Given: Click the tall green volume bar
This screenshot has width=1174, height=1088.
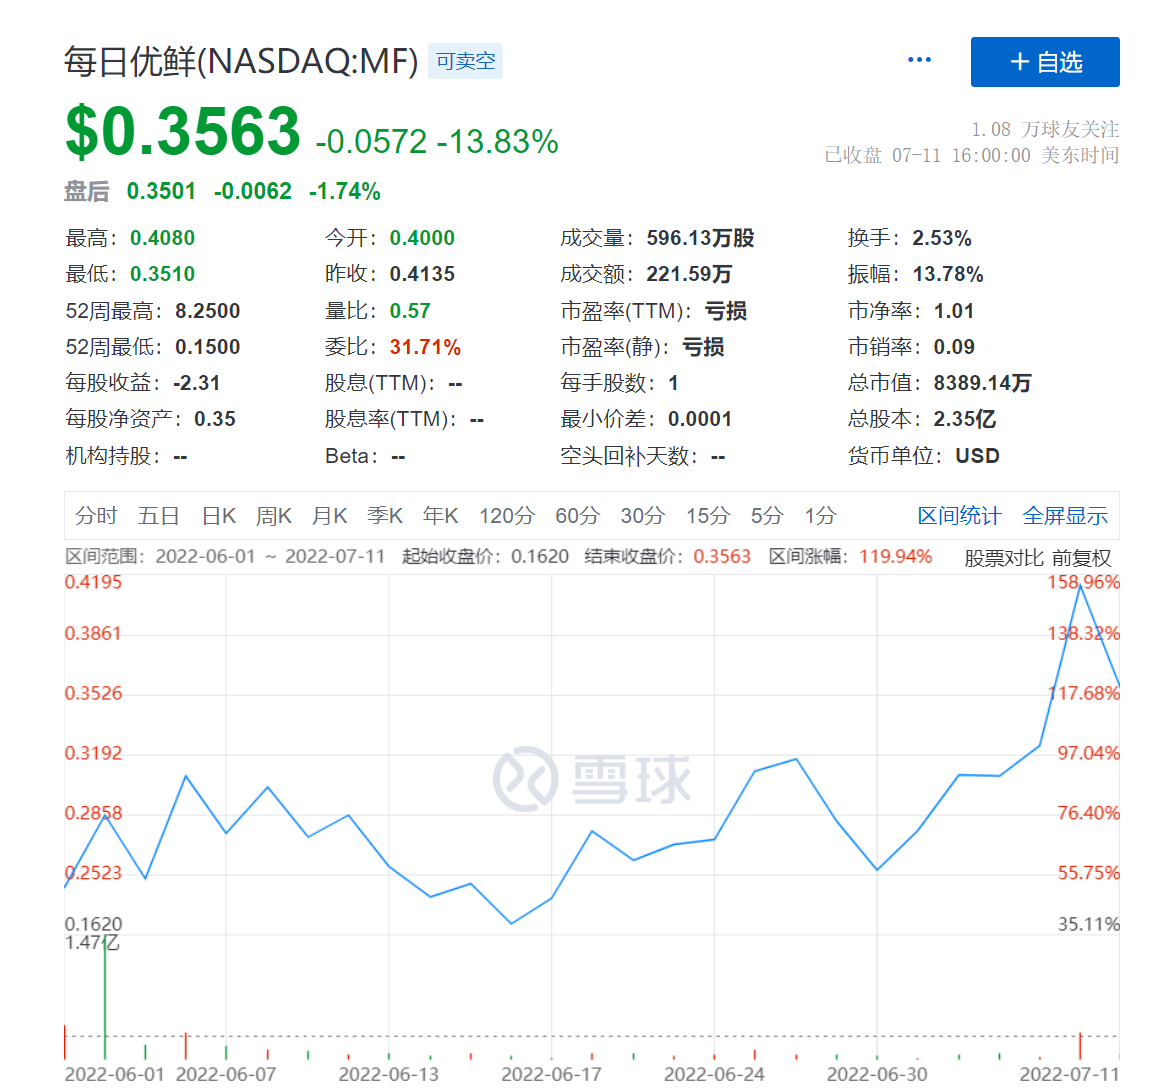Looking at the screenshot, I should tap(105, 996).
